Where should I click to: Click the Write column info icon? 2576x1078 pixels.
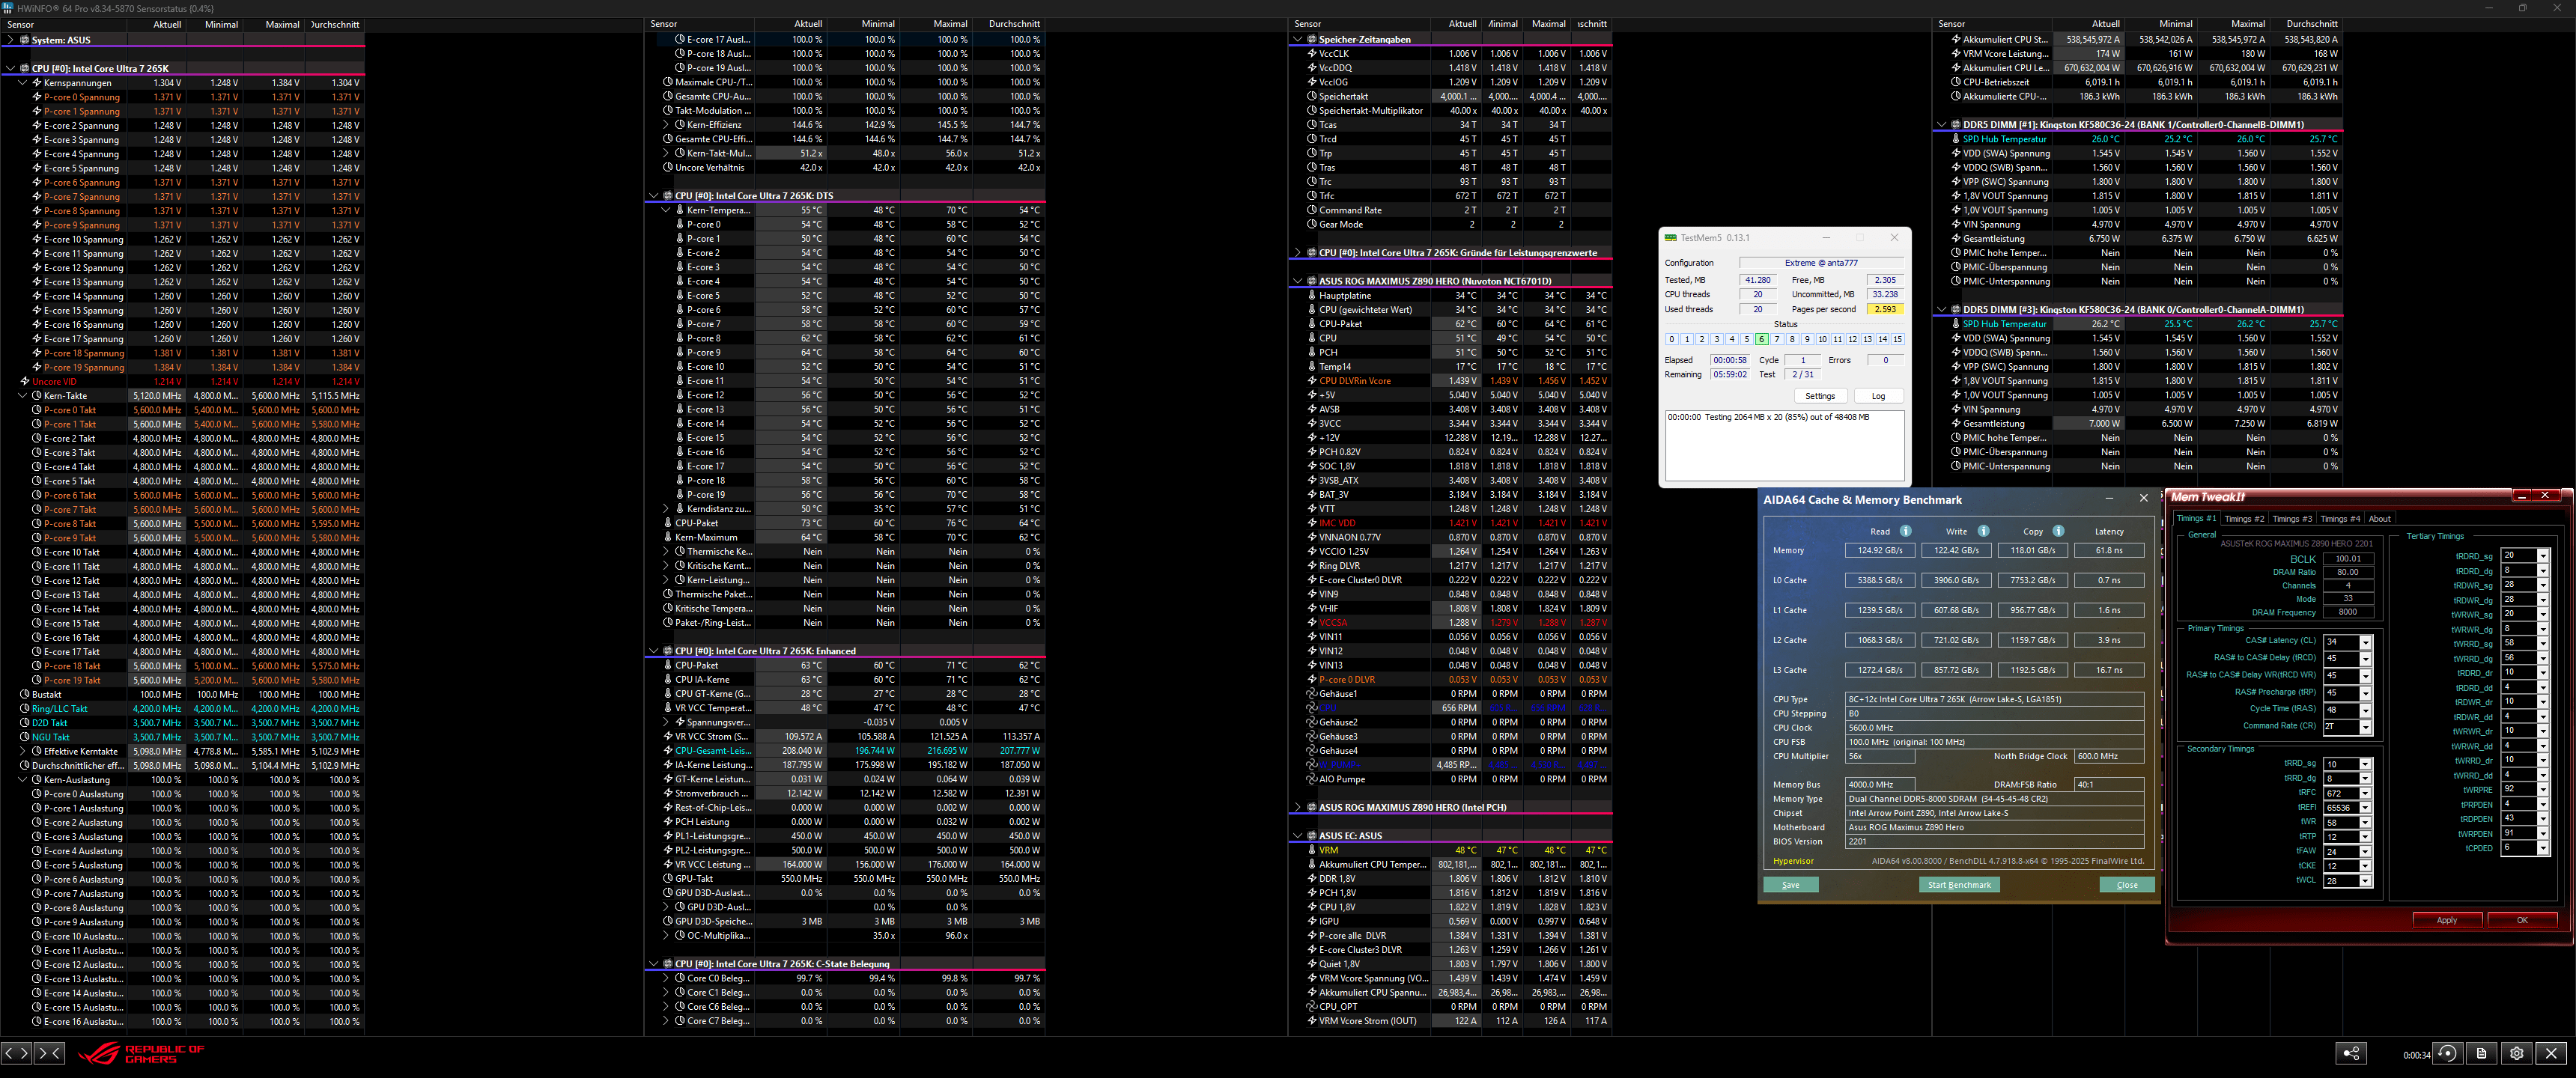click(1983, 531)
